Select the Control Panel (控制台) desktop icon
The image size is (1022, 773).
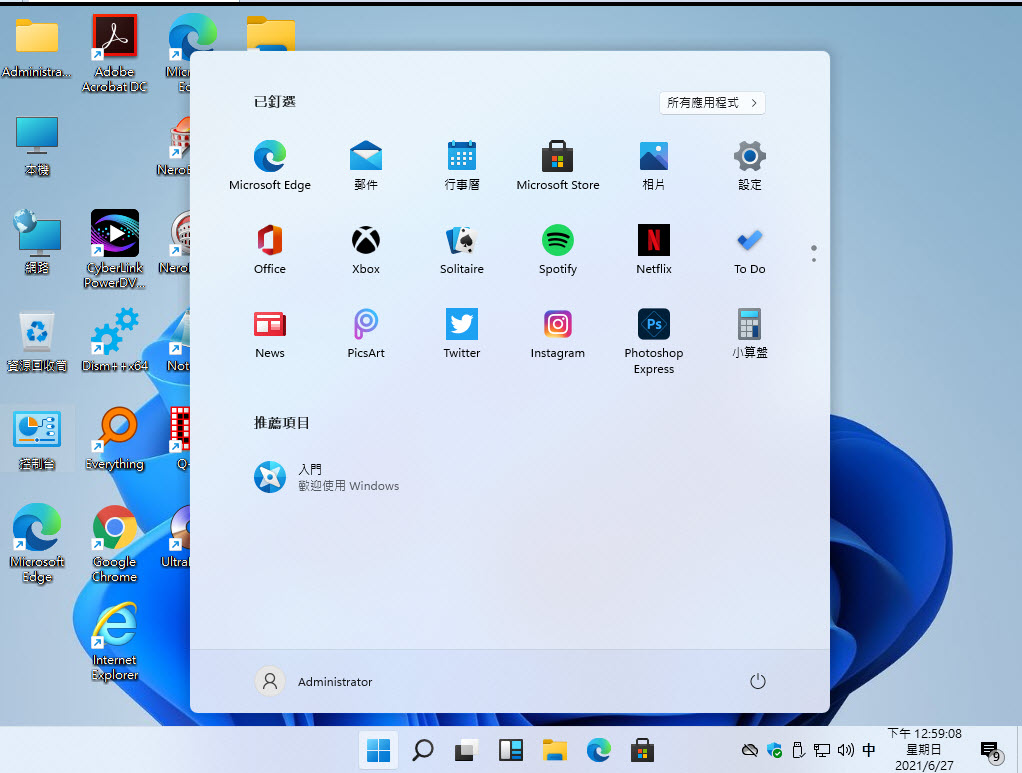point(37,439)
